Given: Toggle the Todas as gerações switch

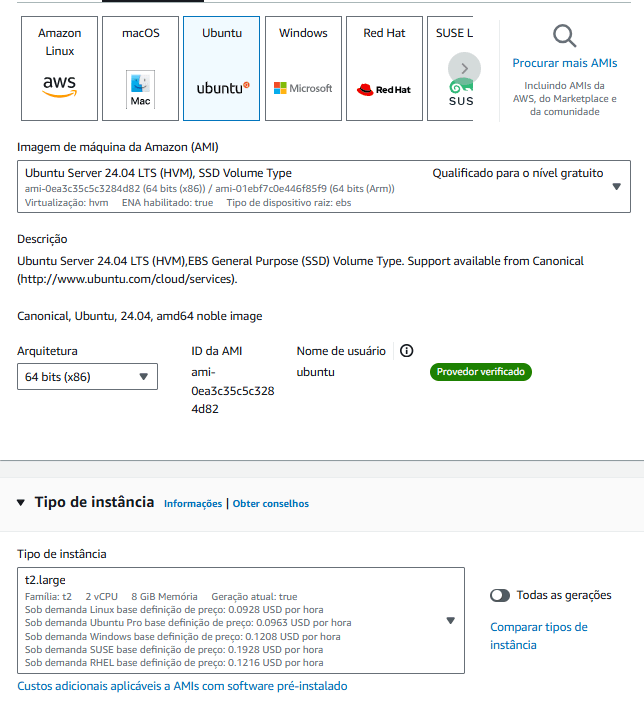Looking at the screenshot, I should [x=500, y=595].
